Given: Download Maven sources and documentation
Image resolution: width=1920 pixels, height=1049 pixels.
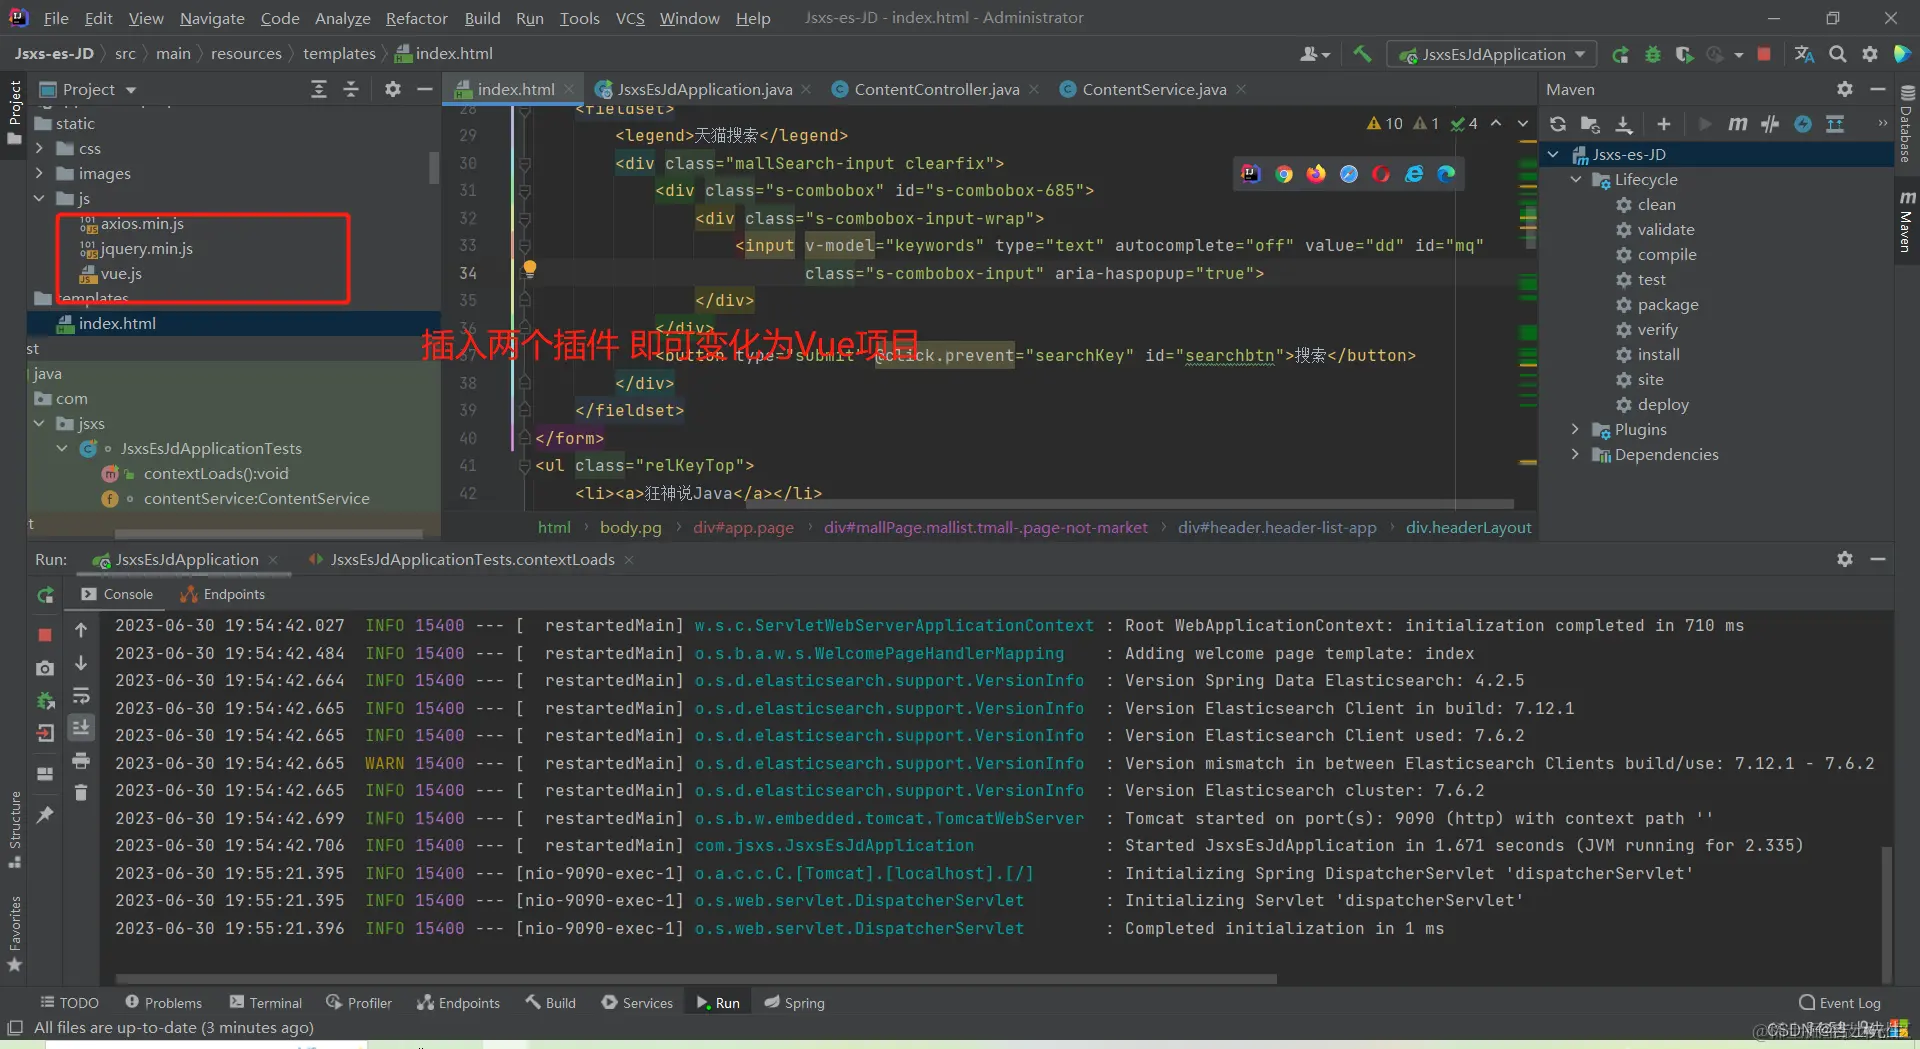Looking at the screenshot, I should 1624,124.
